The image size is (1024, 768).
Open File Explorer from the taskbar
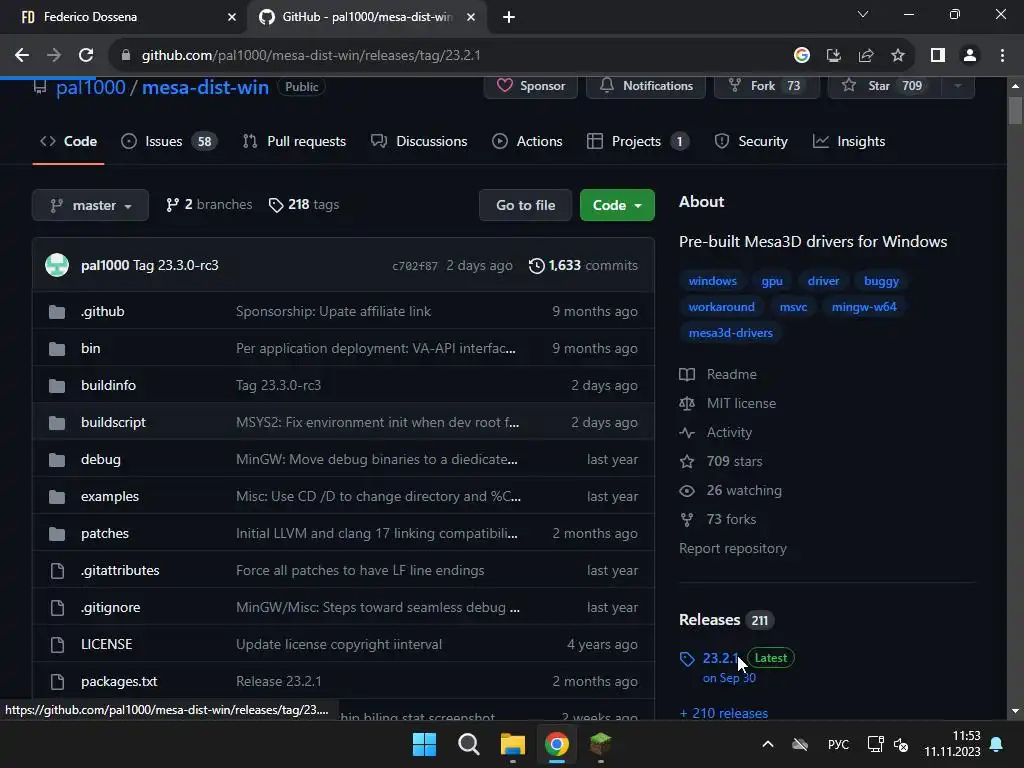tap(513, 744)
